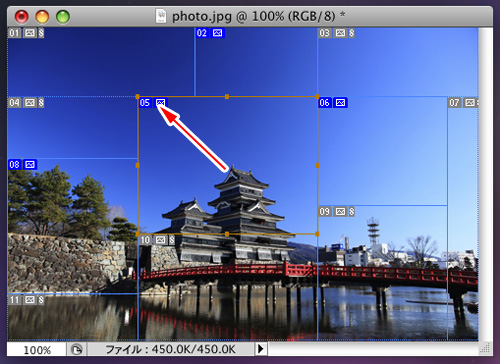Image resolution: width=500 pixels, height=364 pixels.
Task: Select the slice 02 image icon
Action: pyautogui.click(x=217, y=33)
